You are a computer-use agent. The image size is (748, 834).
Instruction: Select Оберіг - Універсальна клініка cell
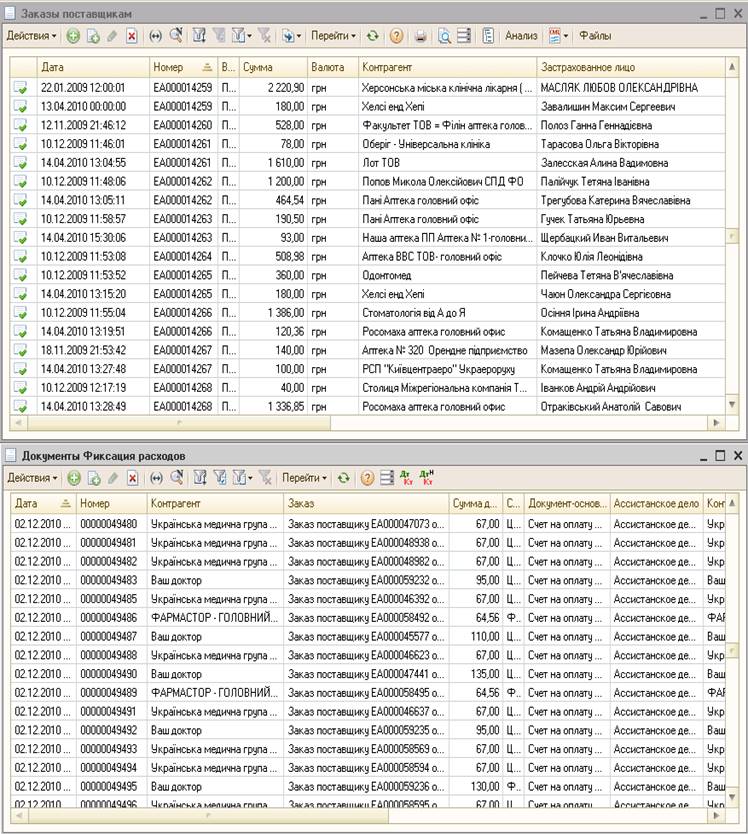[447, 144]
